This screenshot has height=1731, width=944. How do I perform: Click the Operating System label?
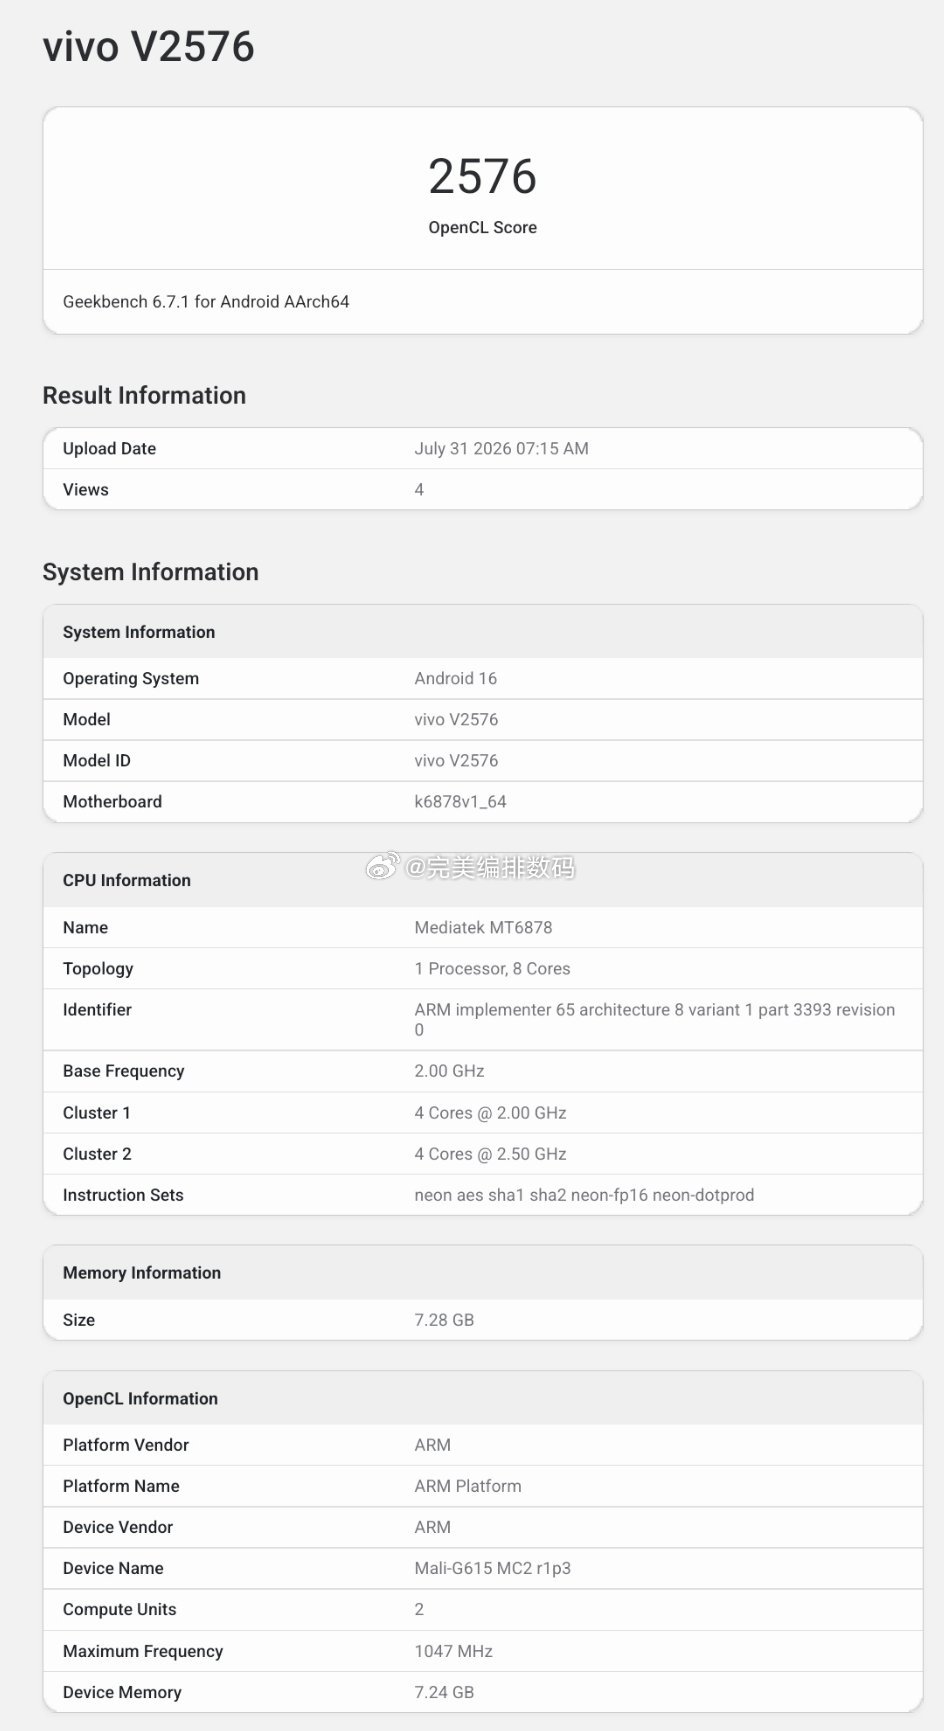pyautogui.click(x=131, y=678)
